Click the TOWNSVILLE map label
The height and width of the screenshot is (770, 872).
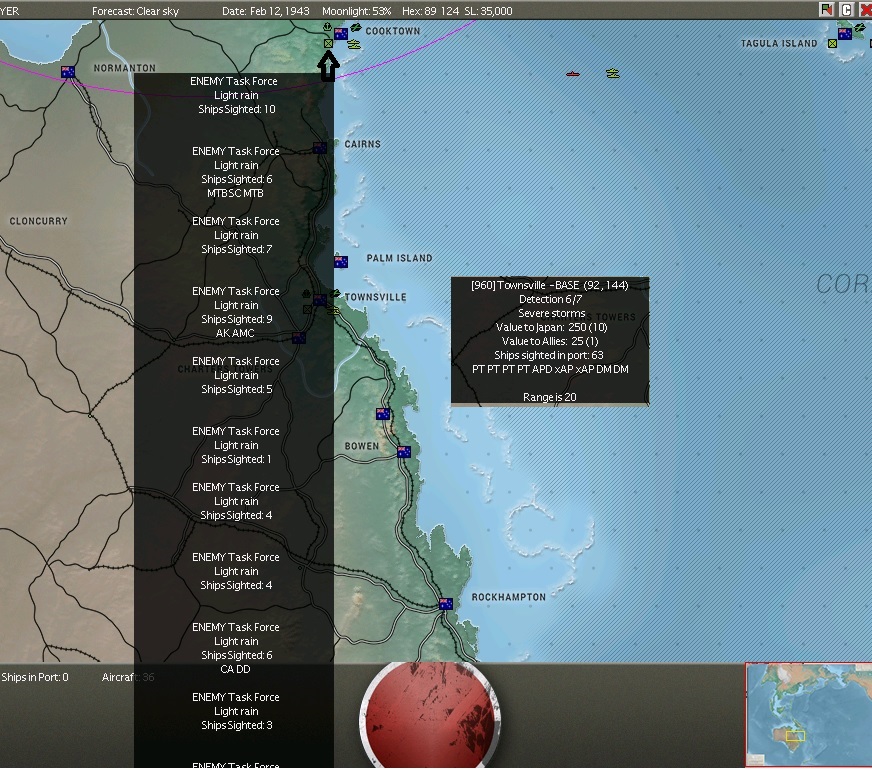375,297
